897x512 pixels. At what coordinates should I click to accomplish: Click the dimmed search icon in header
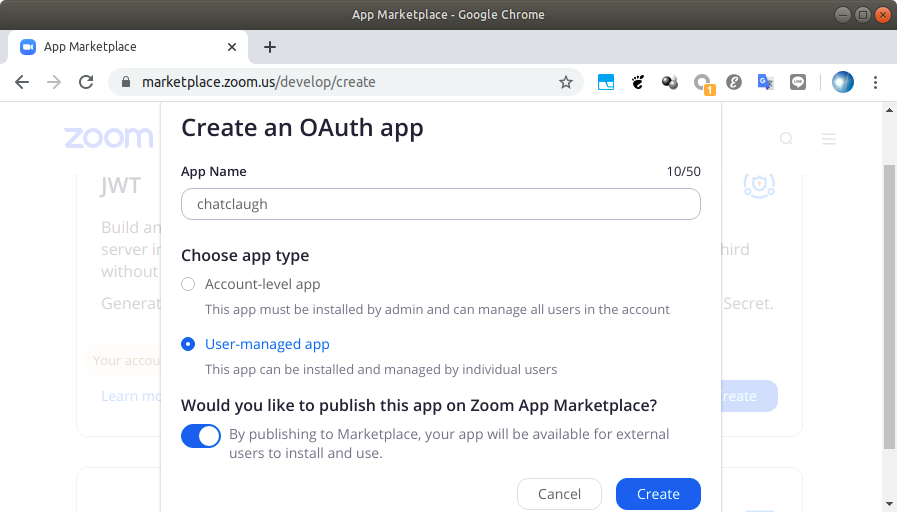pos(786,138)
